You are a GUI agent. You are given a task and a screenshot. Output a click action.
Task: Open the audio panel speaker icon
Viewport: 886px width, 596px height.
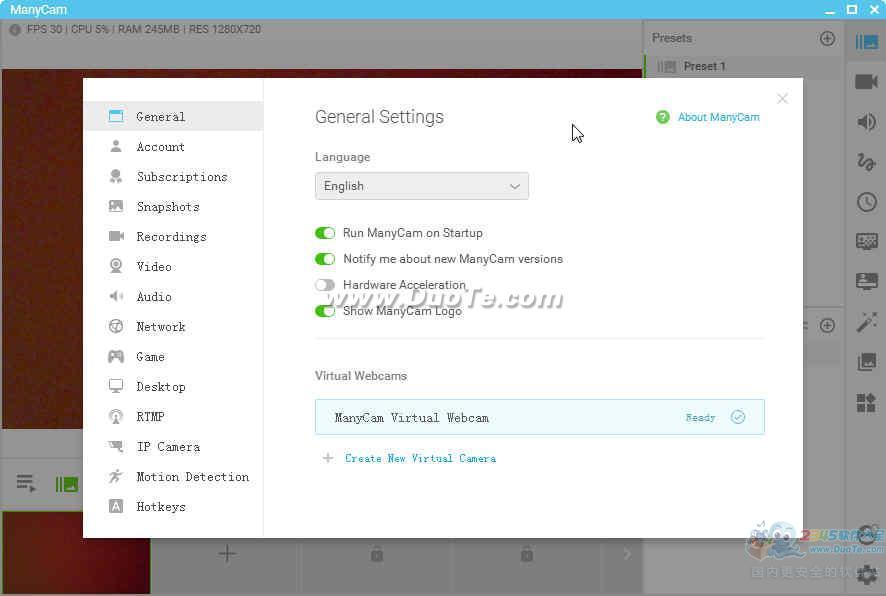pos(866,122)
